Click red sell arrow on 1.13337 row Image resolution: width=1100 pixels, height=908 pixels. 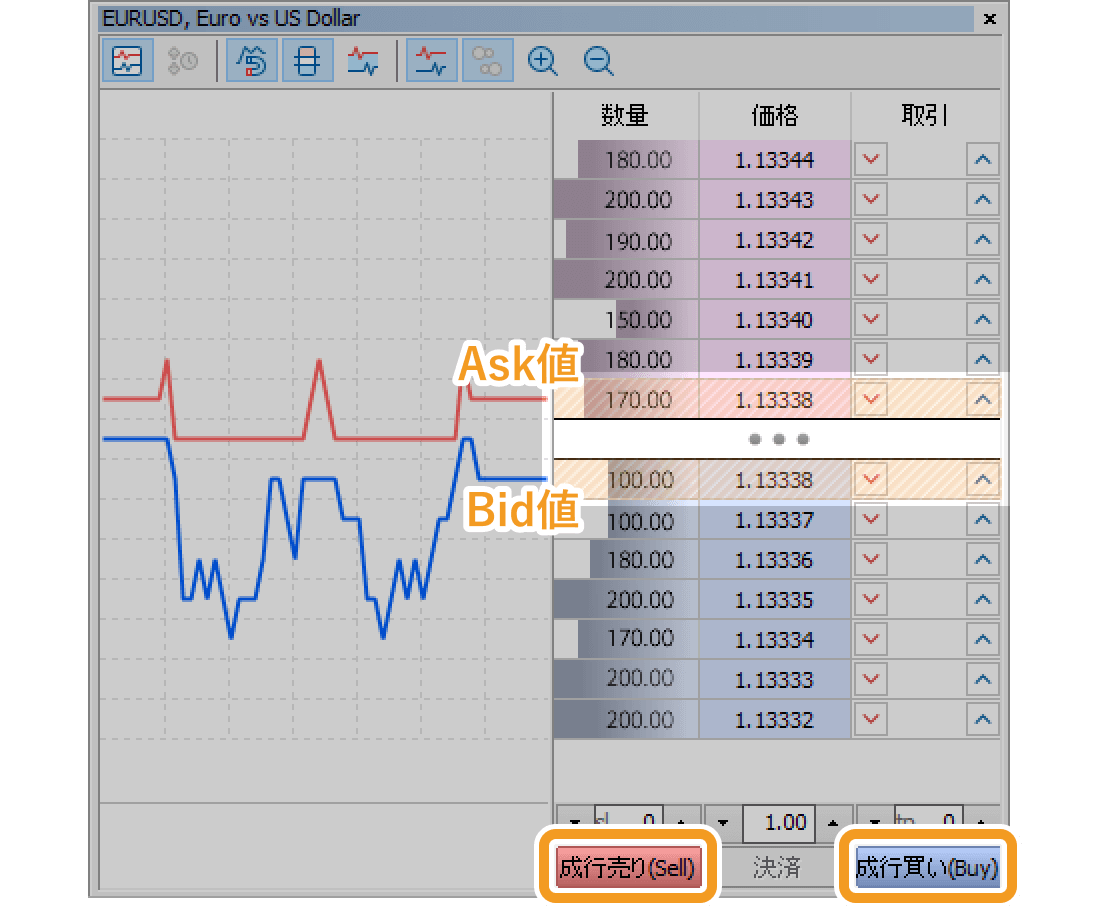[x=871, y=520]
